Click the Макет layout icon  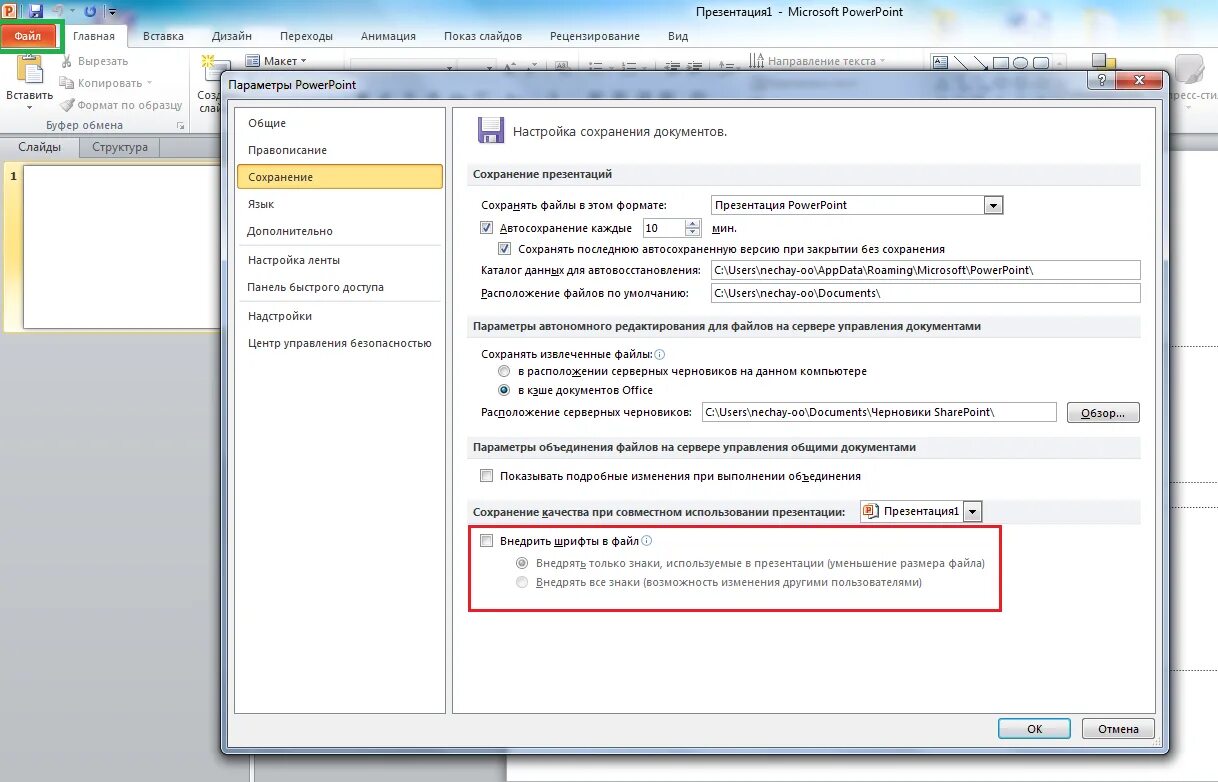coord(252,61)
